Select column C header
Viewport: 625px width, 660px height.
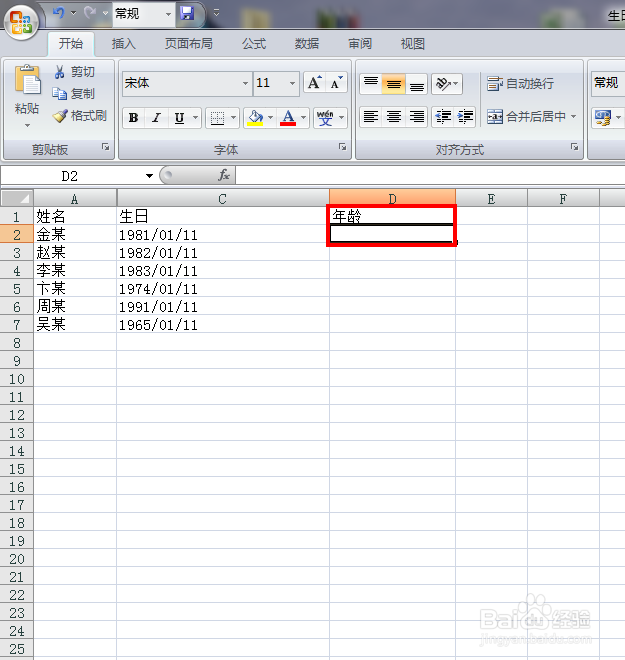tap(223, 198)
